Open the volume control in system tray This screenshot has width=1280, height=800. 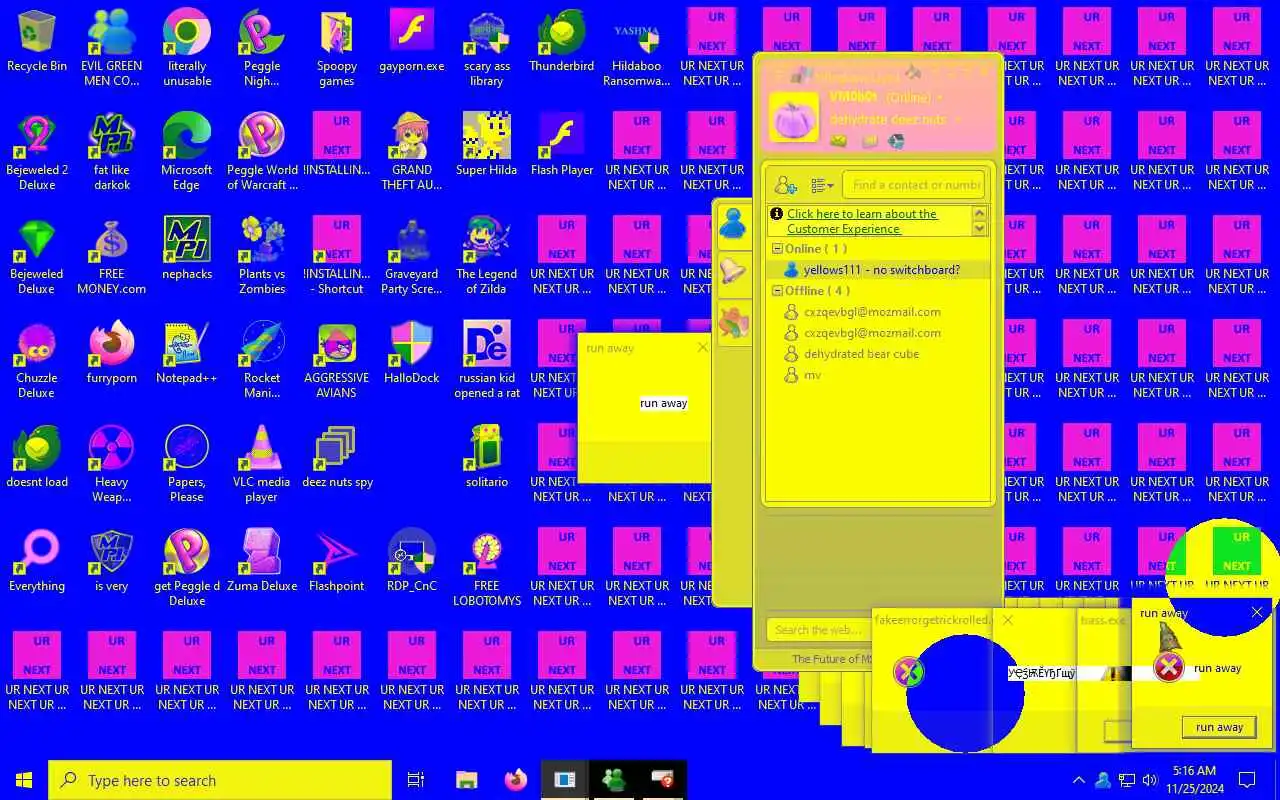(1150, 780)
